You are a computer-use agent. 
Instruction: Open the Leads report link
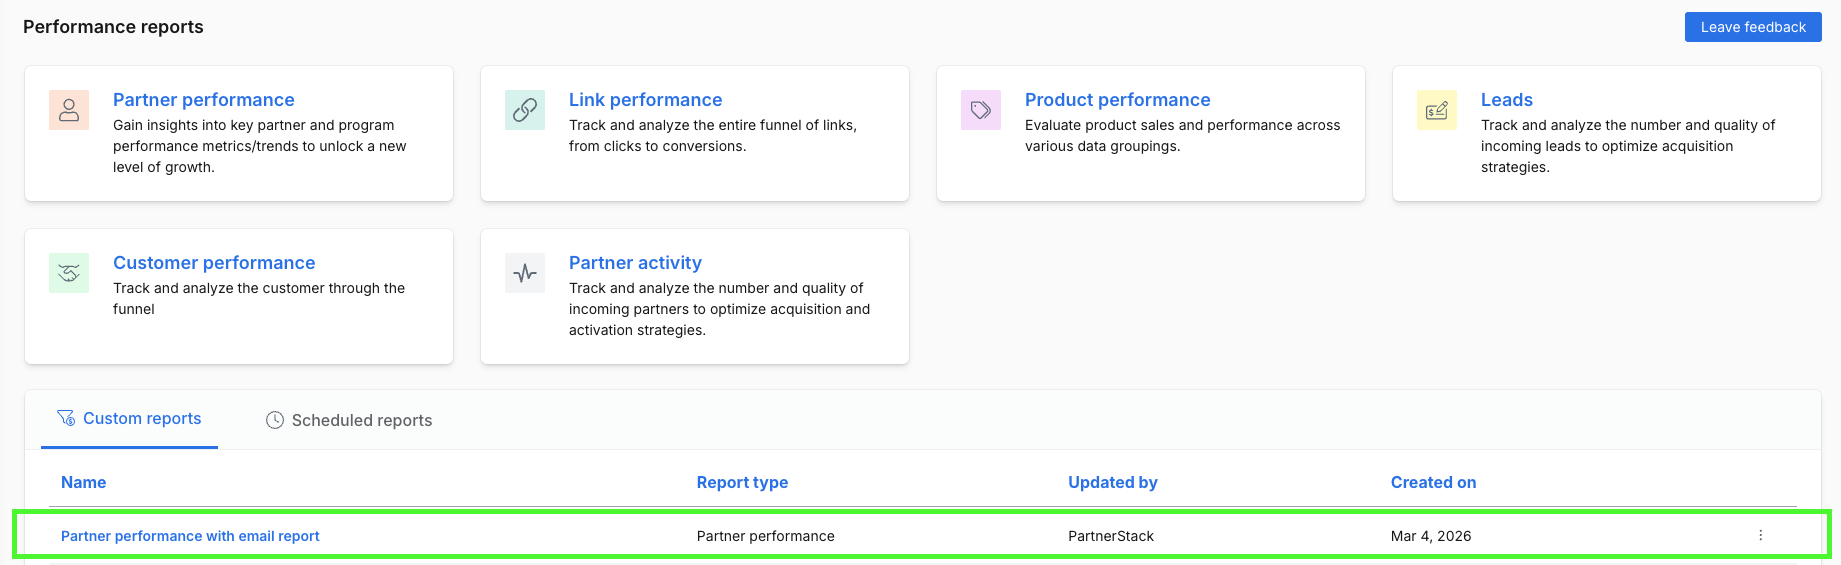click(1506, 100)
